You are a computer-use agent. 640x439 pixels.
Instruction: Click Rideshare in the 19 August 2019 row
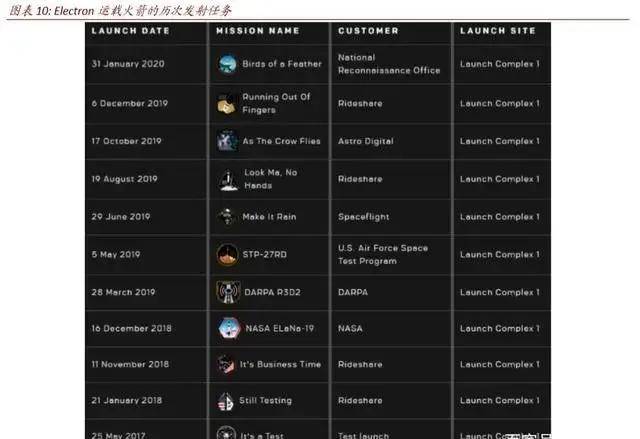(360, 179)
